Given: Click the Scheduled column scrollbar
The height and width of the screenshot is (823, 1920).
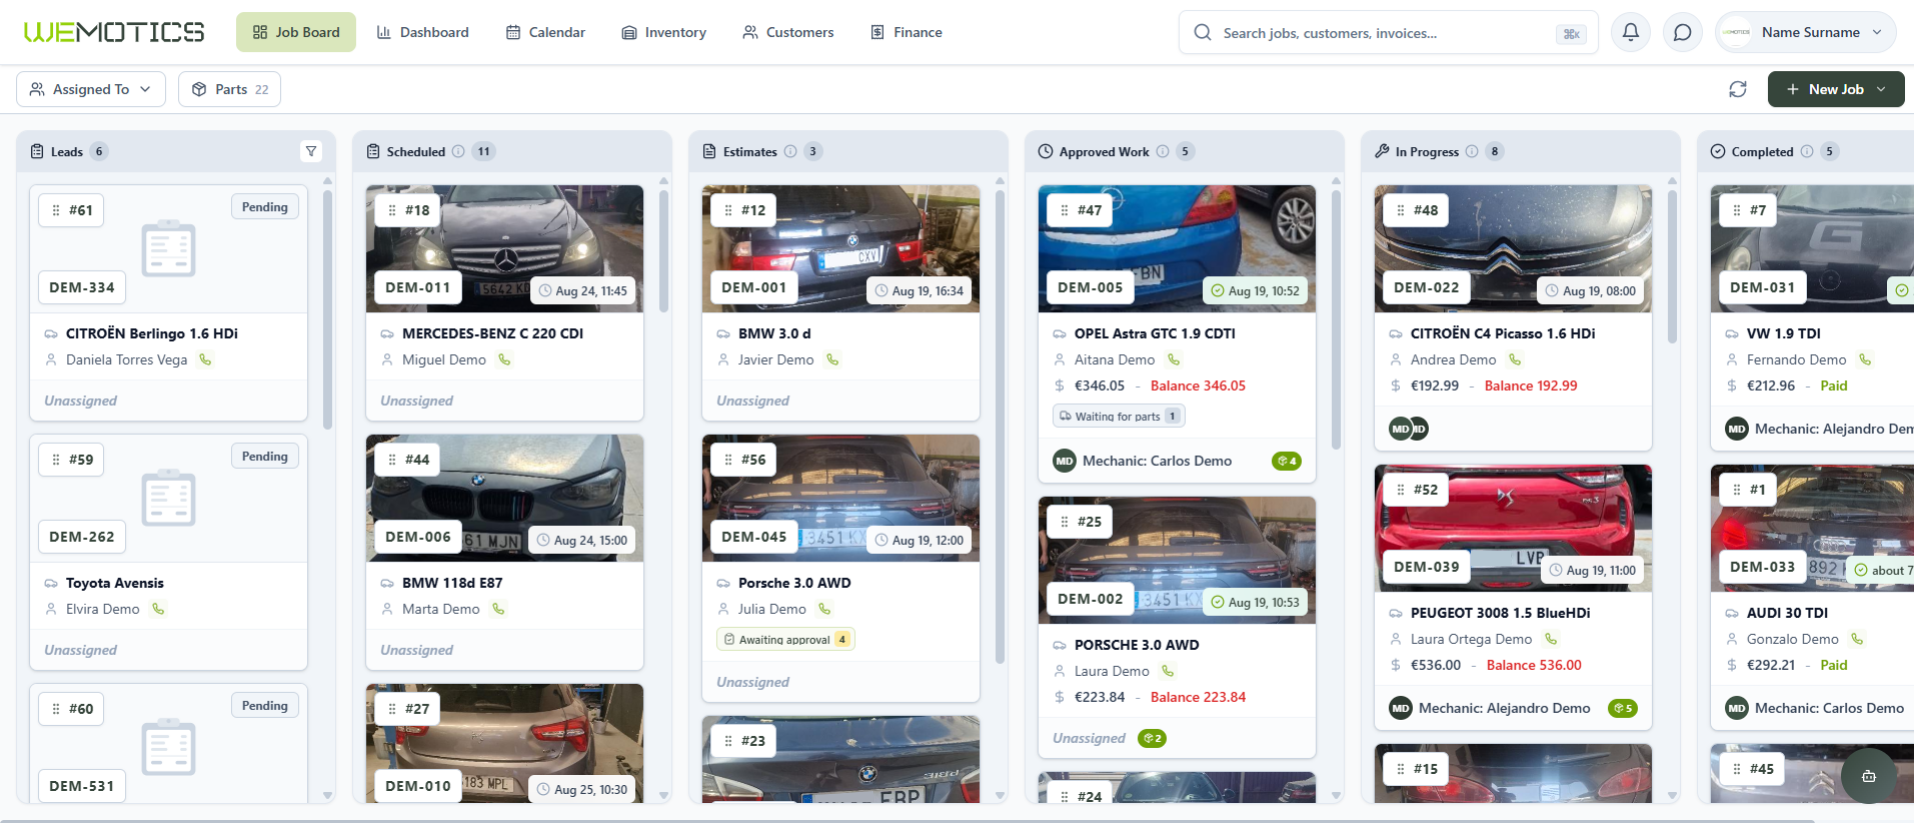Looking at the screenshot, I should point(663,250).
